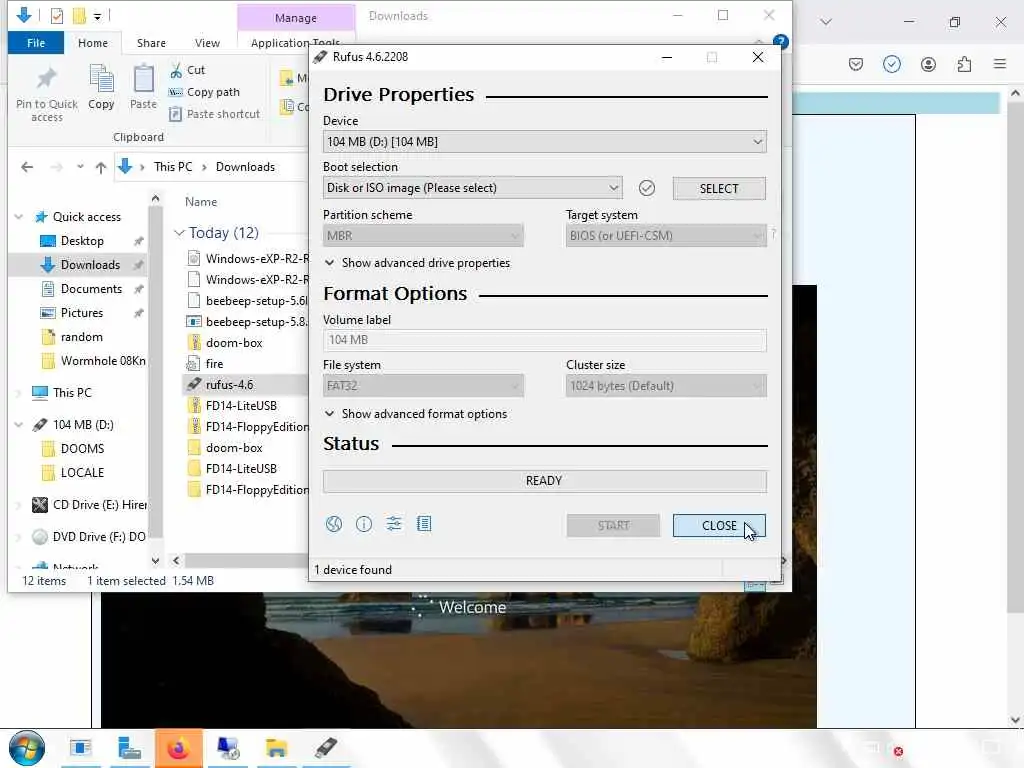
Task: Select Pictures in the navigation pane
Action: pyautogui.click(x=82, y=313)
